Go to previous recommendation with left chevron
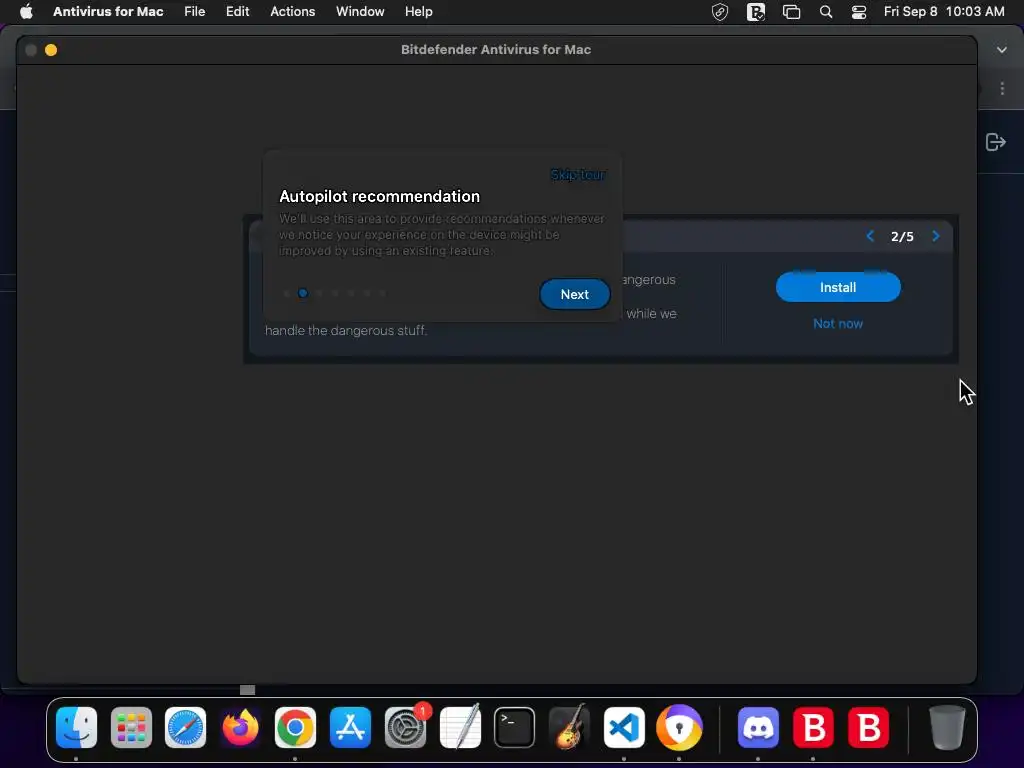The image size is (1024, 768). tap(870, 236)
